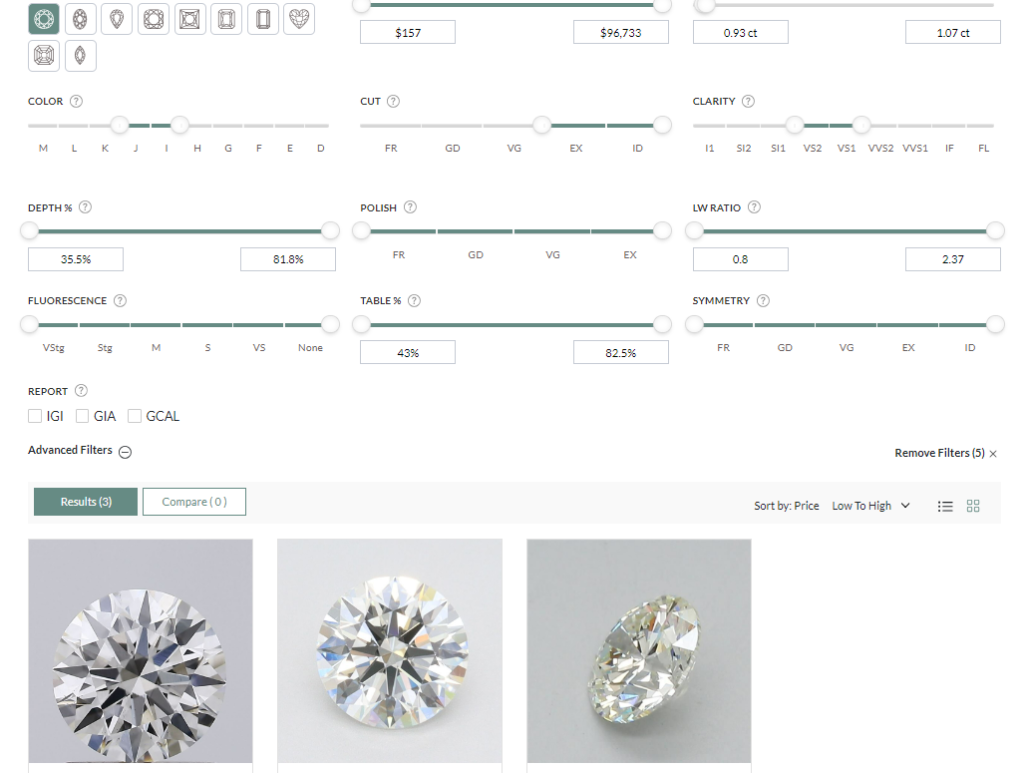Click Remove Filters (5) to clear filters

pos(940,452)
